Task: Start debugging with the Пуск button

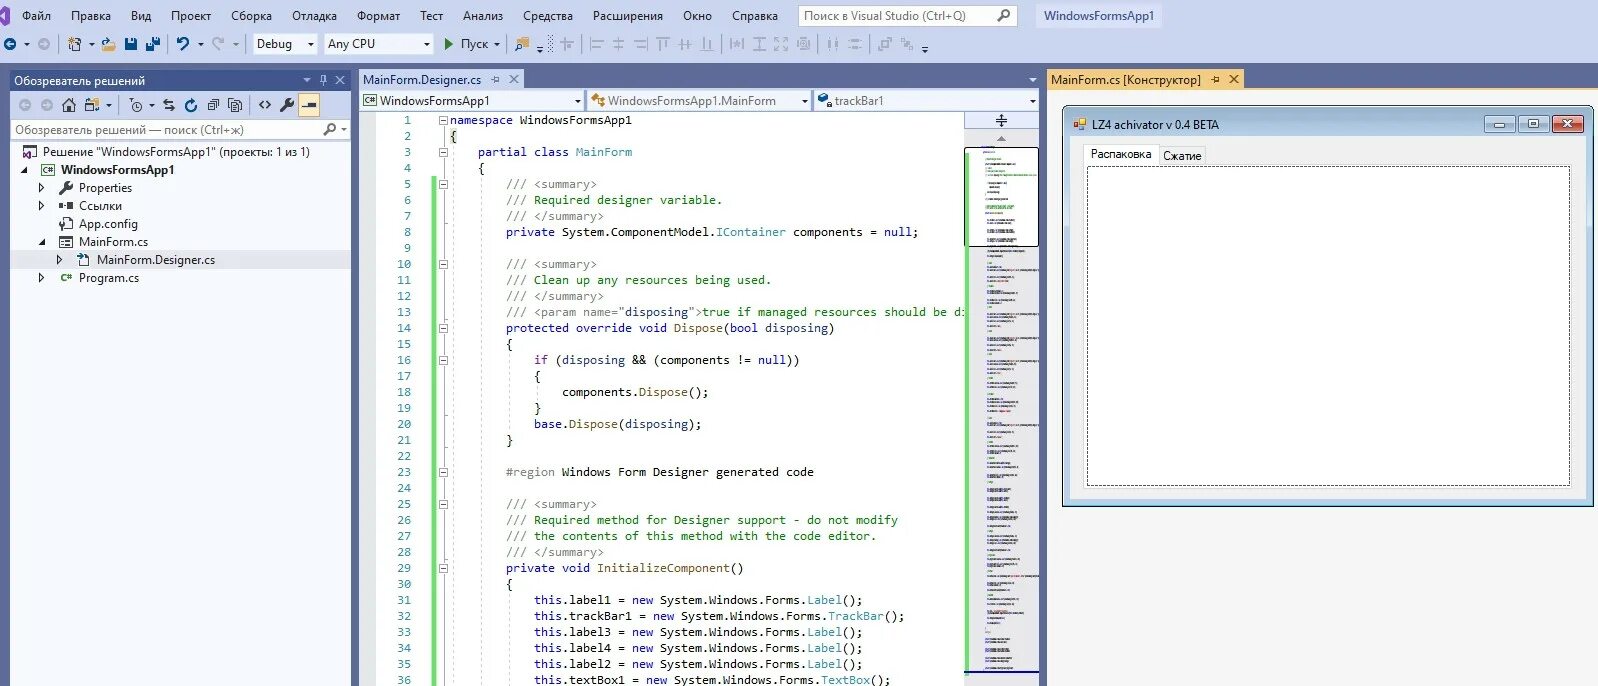Action: (x=466, y=44)
